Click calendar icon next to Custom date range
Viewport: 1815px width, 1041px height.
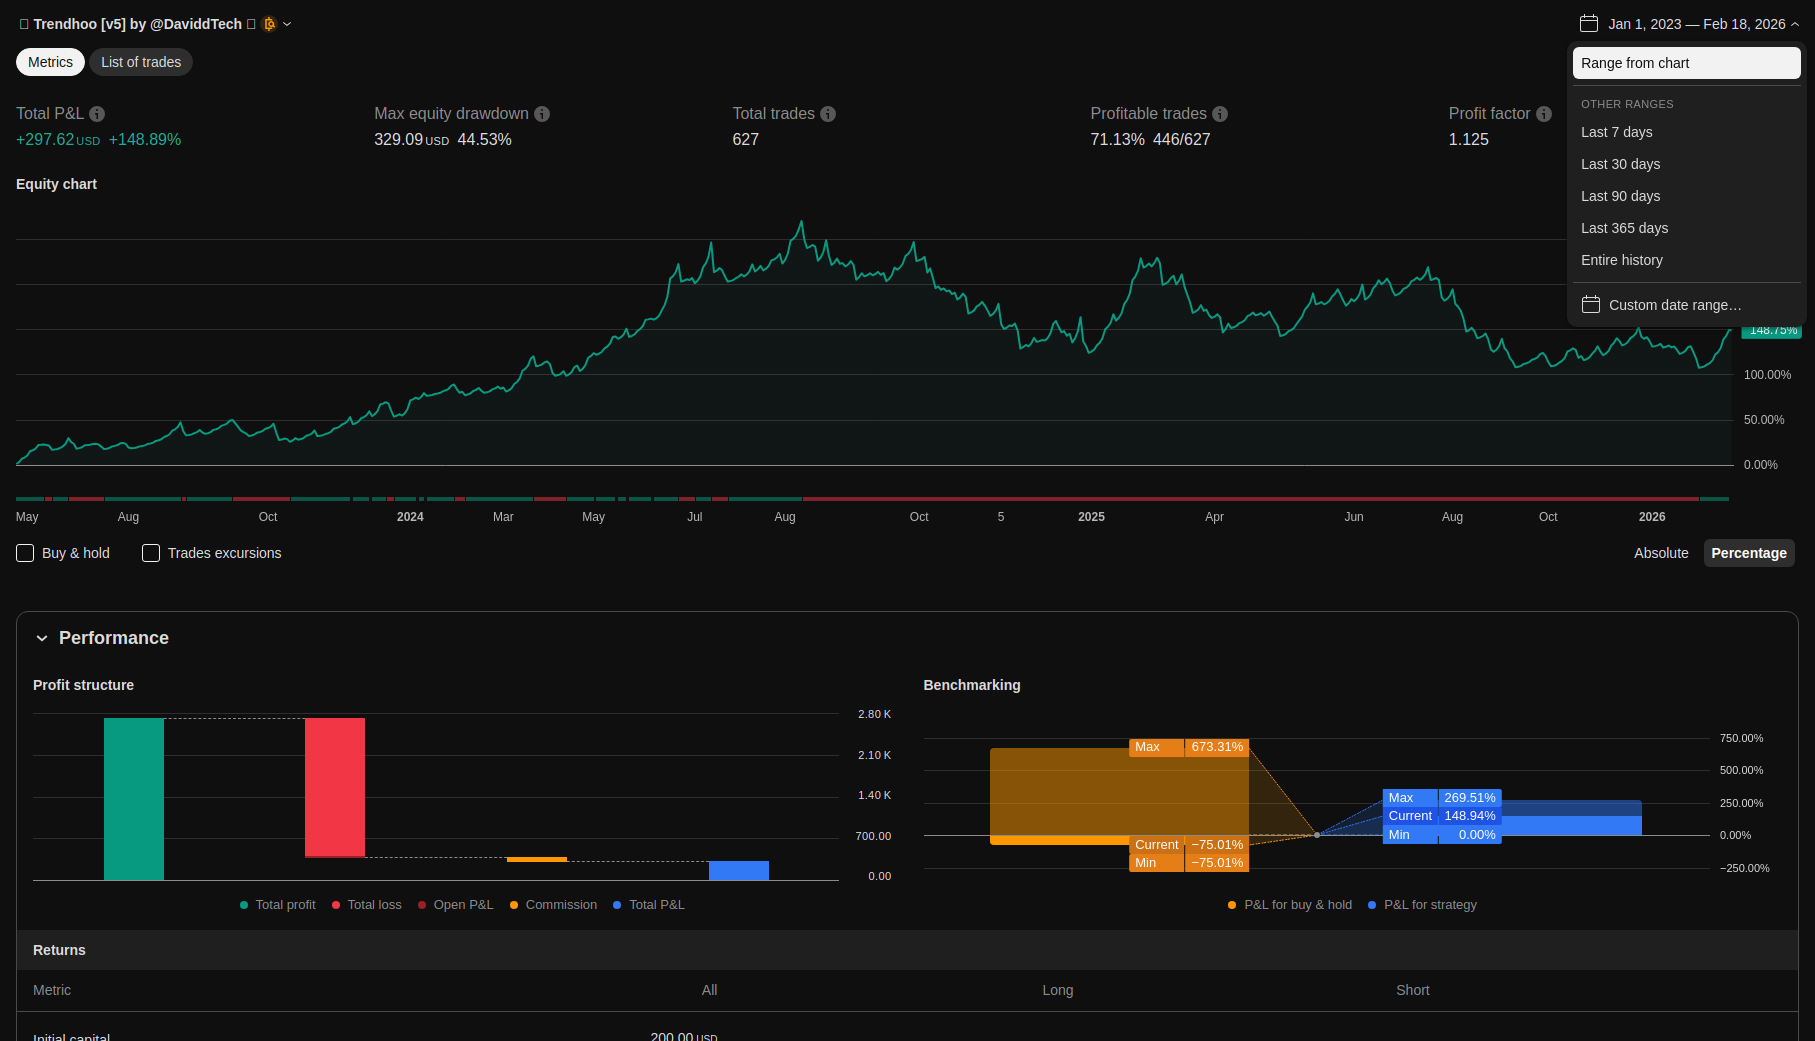1590,305
